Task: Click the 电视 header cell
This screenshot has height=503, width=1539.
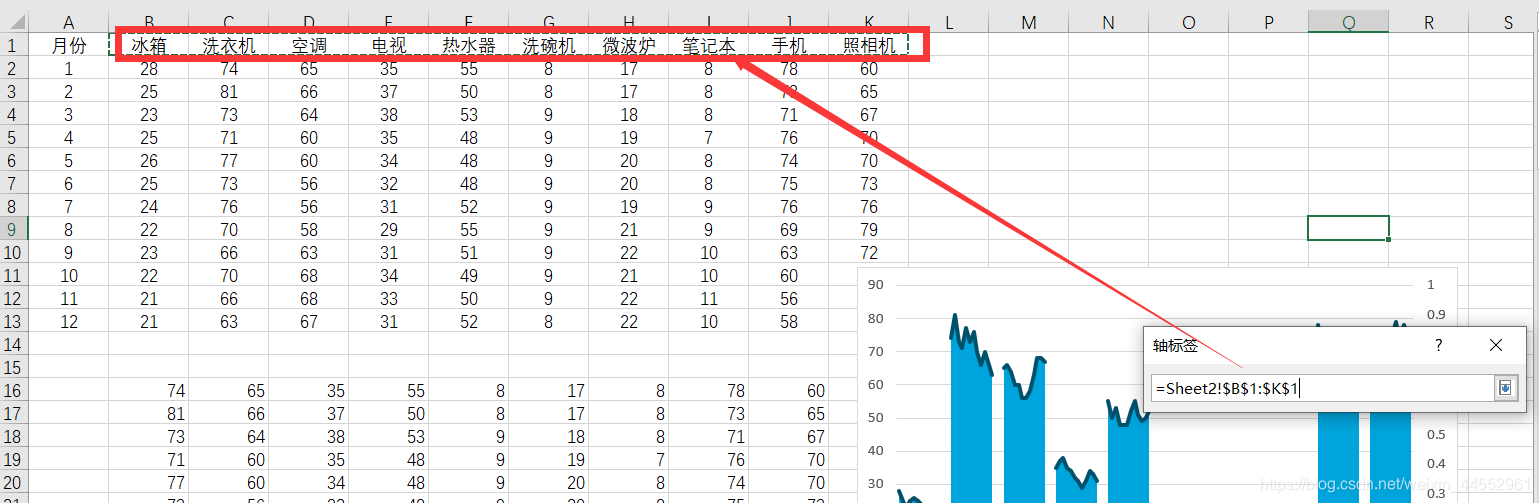Action: pos(389,45)
